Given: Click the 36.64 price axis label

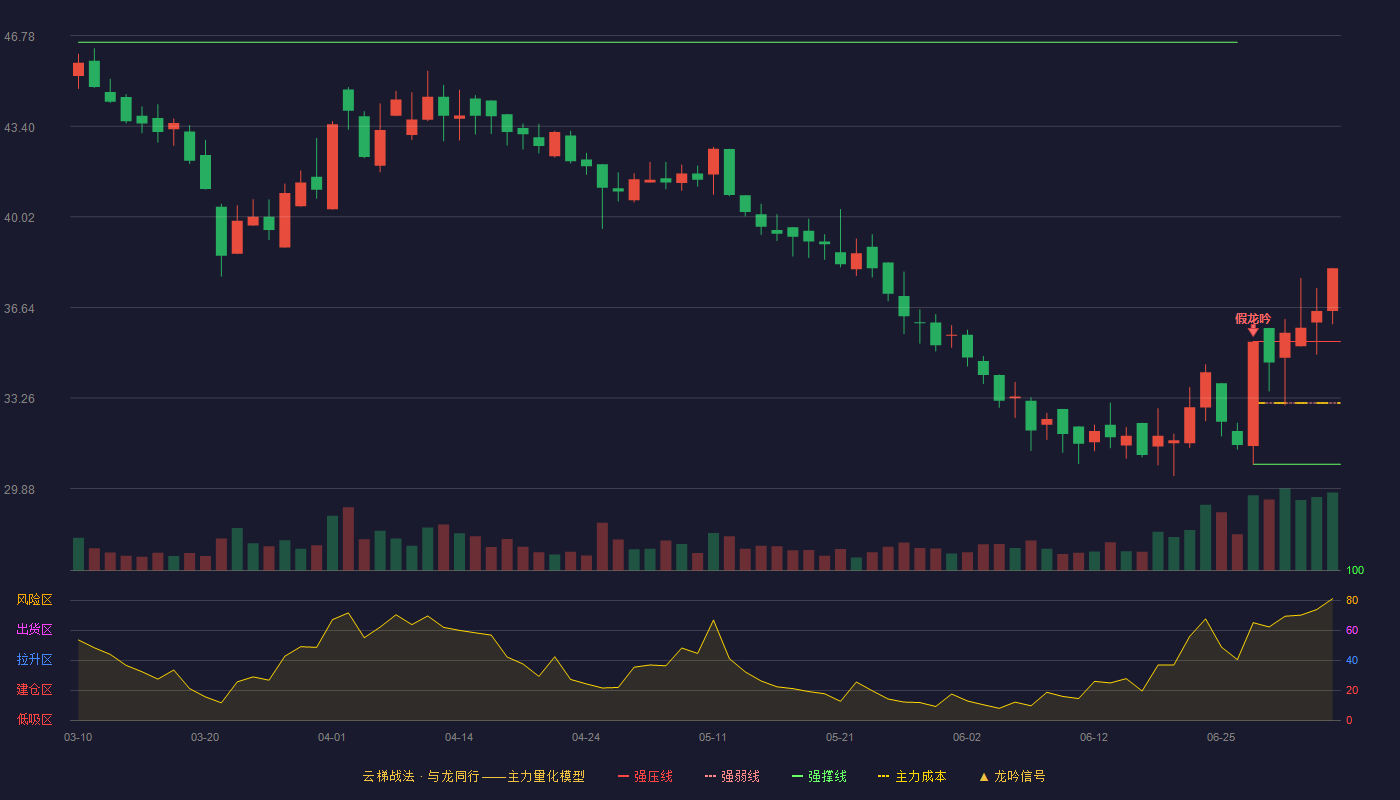Looking at the screenshot, I should [x=19, y=309].
